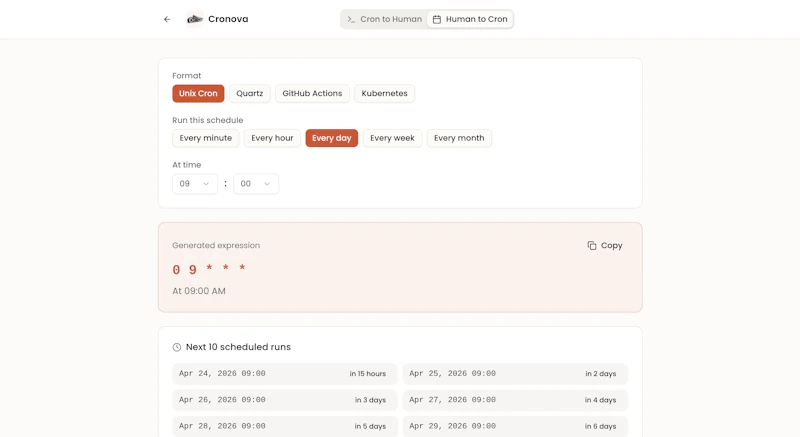Click the Run this schedule label

point(208,120)
